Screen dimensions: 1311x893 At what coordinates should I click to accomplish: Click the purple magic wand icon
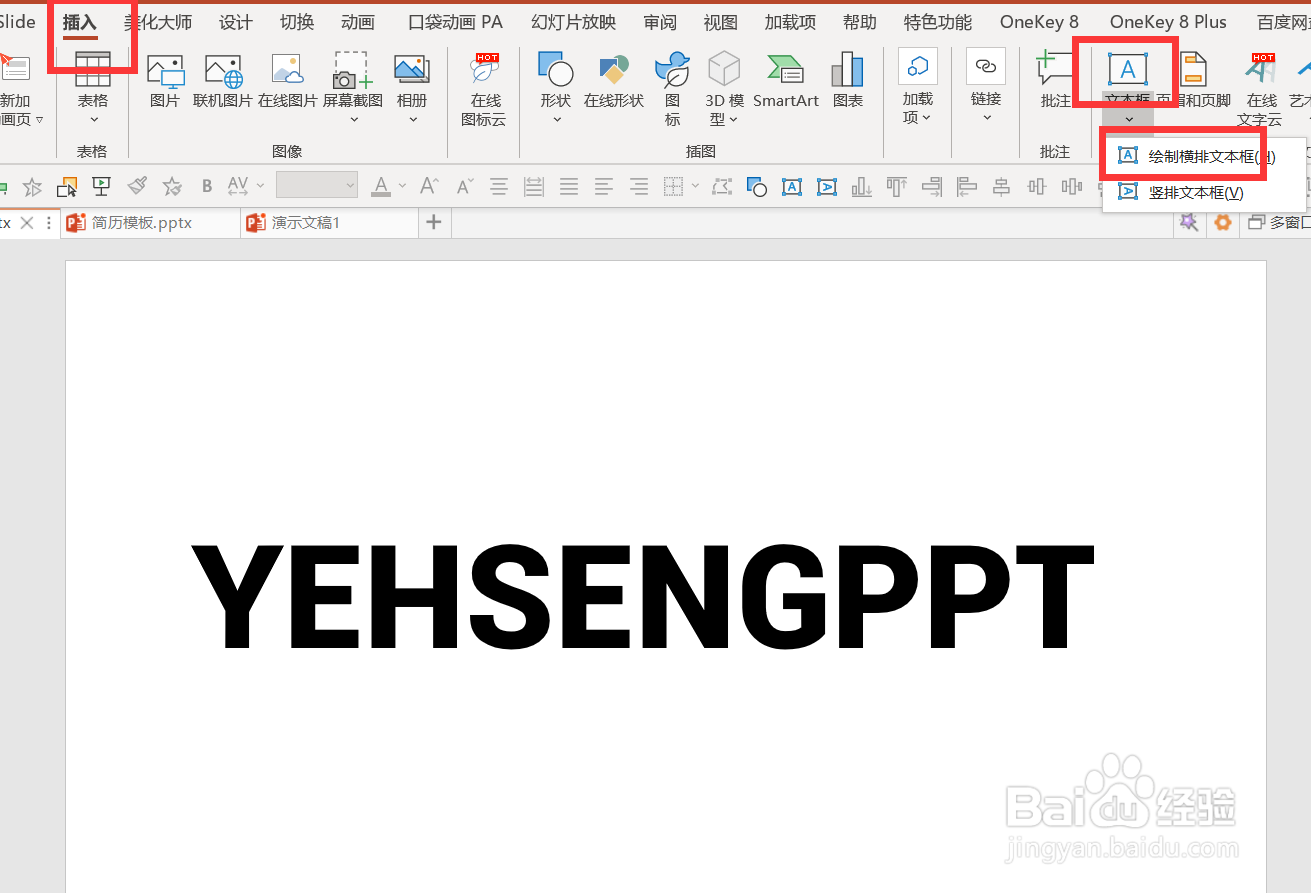point(1189,222)
